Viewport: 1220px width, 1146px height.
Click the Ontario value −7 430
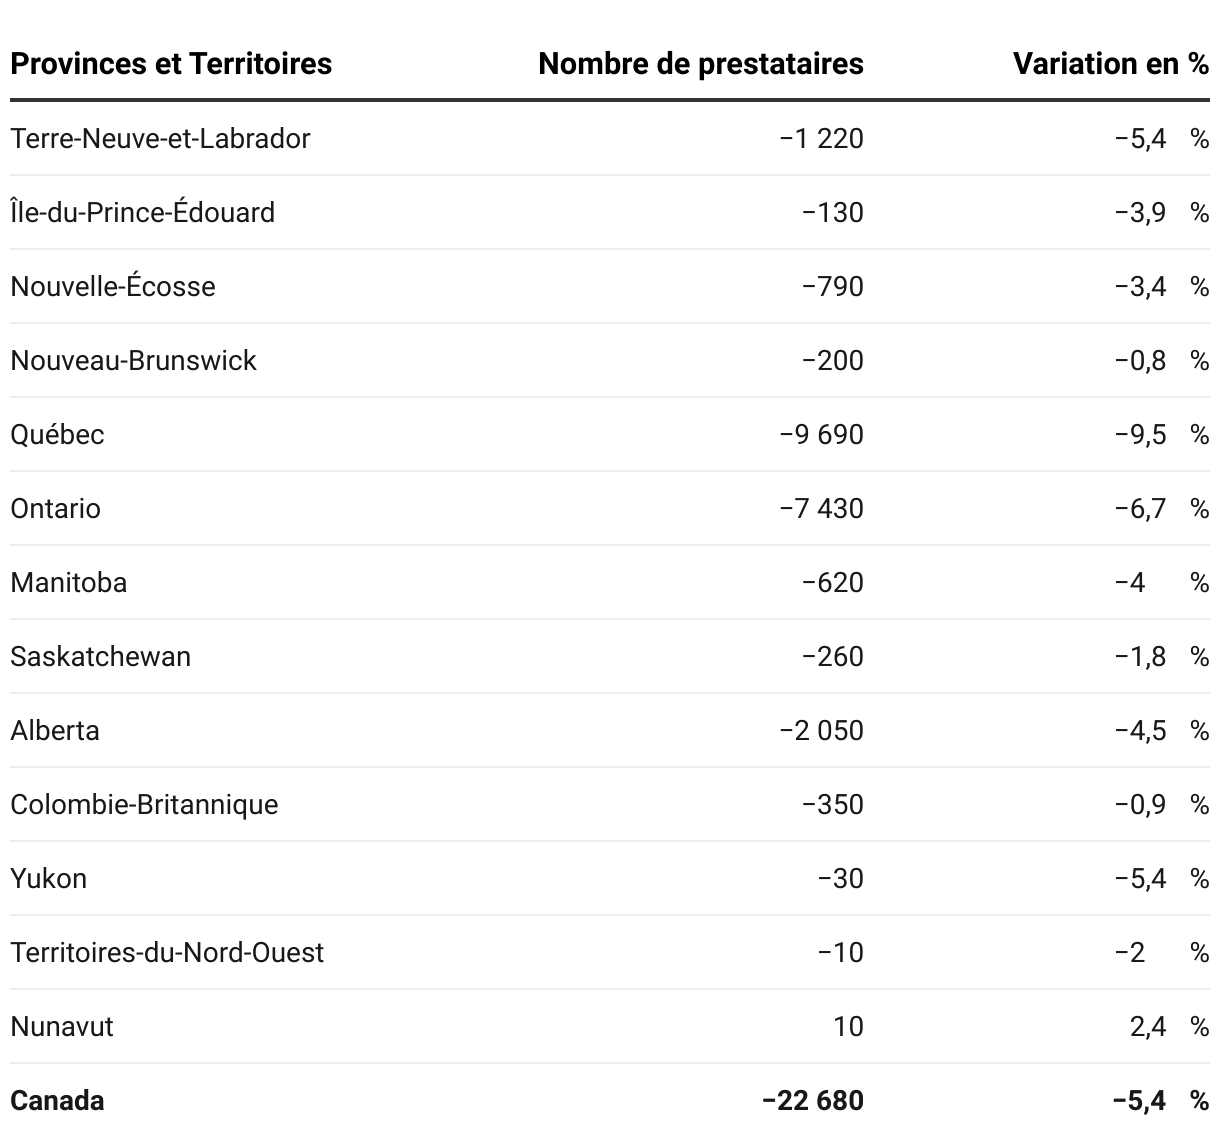[821, 508]
